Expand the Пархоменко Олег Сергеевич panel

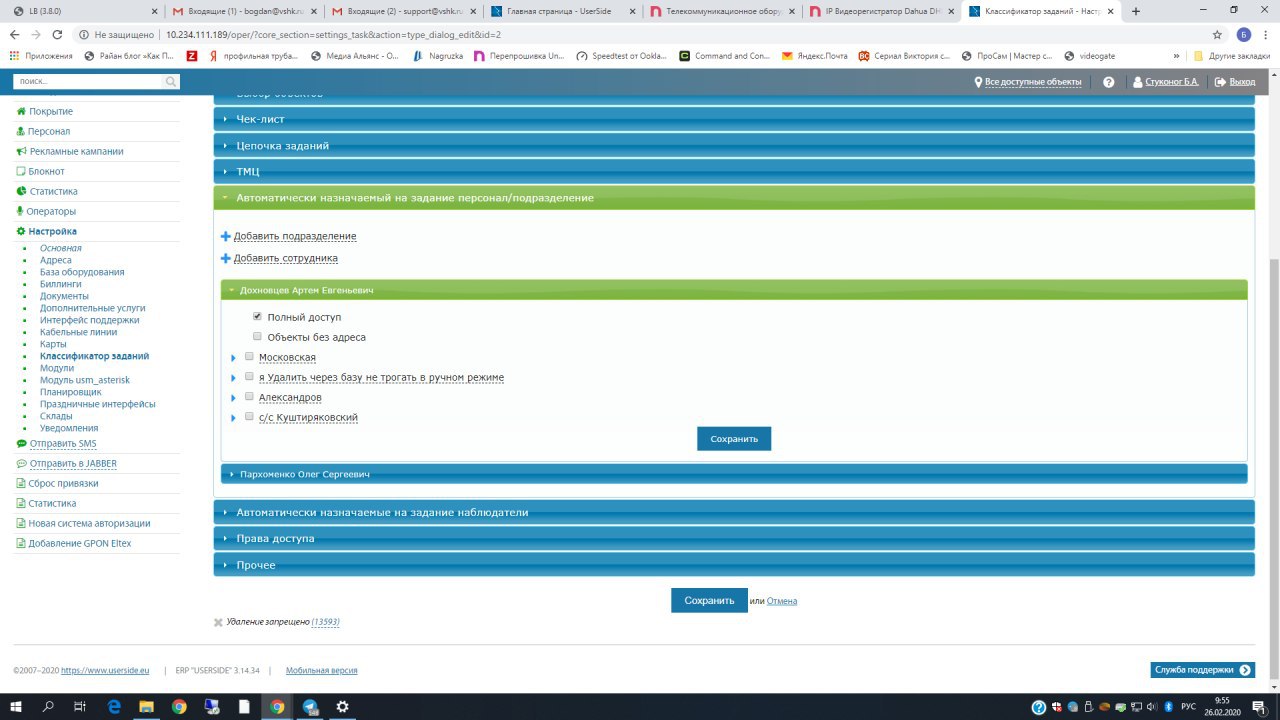click(734, 473)
